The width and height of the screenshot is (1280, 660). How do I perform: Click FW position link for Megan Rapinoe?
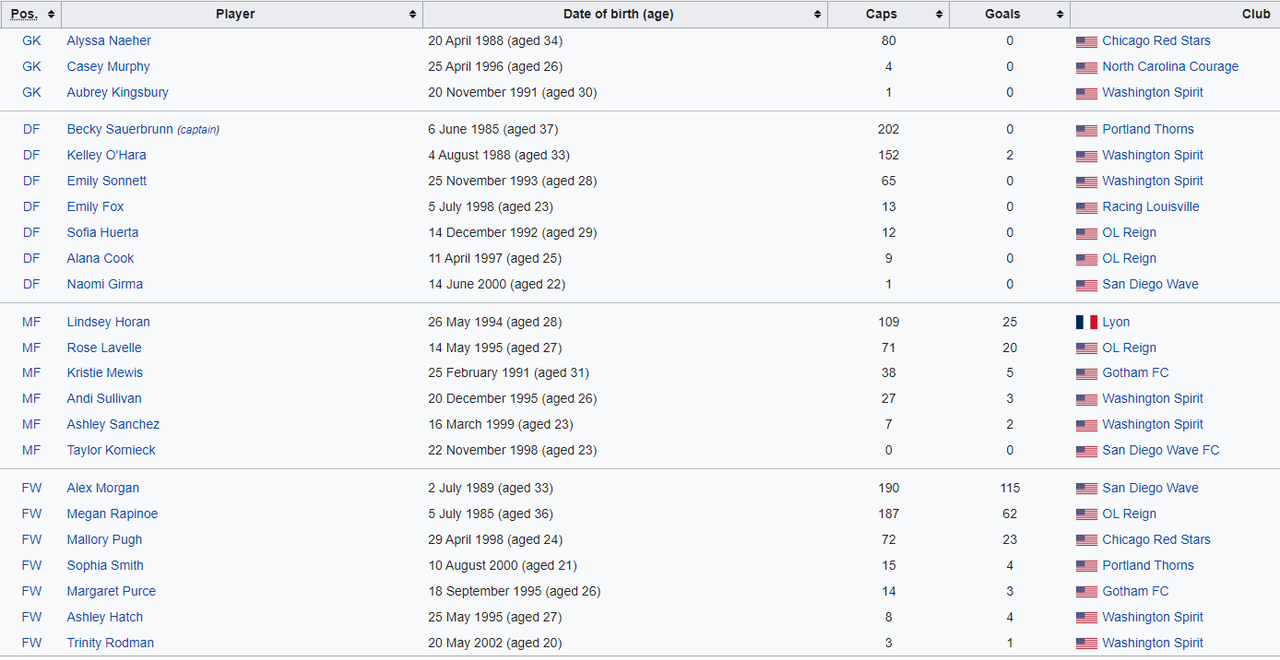[32, 514]
